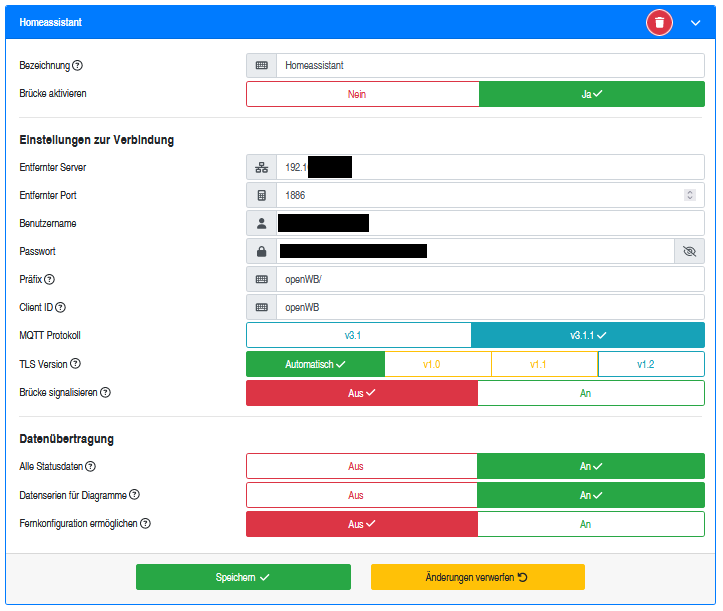Viewport: 723px width, 611px height.
Task: Set Fernkonfiguration ermöglichen to An
Action: tap(591, 524)
